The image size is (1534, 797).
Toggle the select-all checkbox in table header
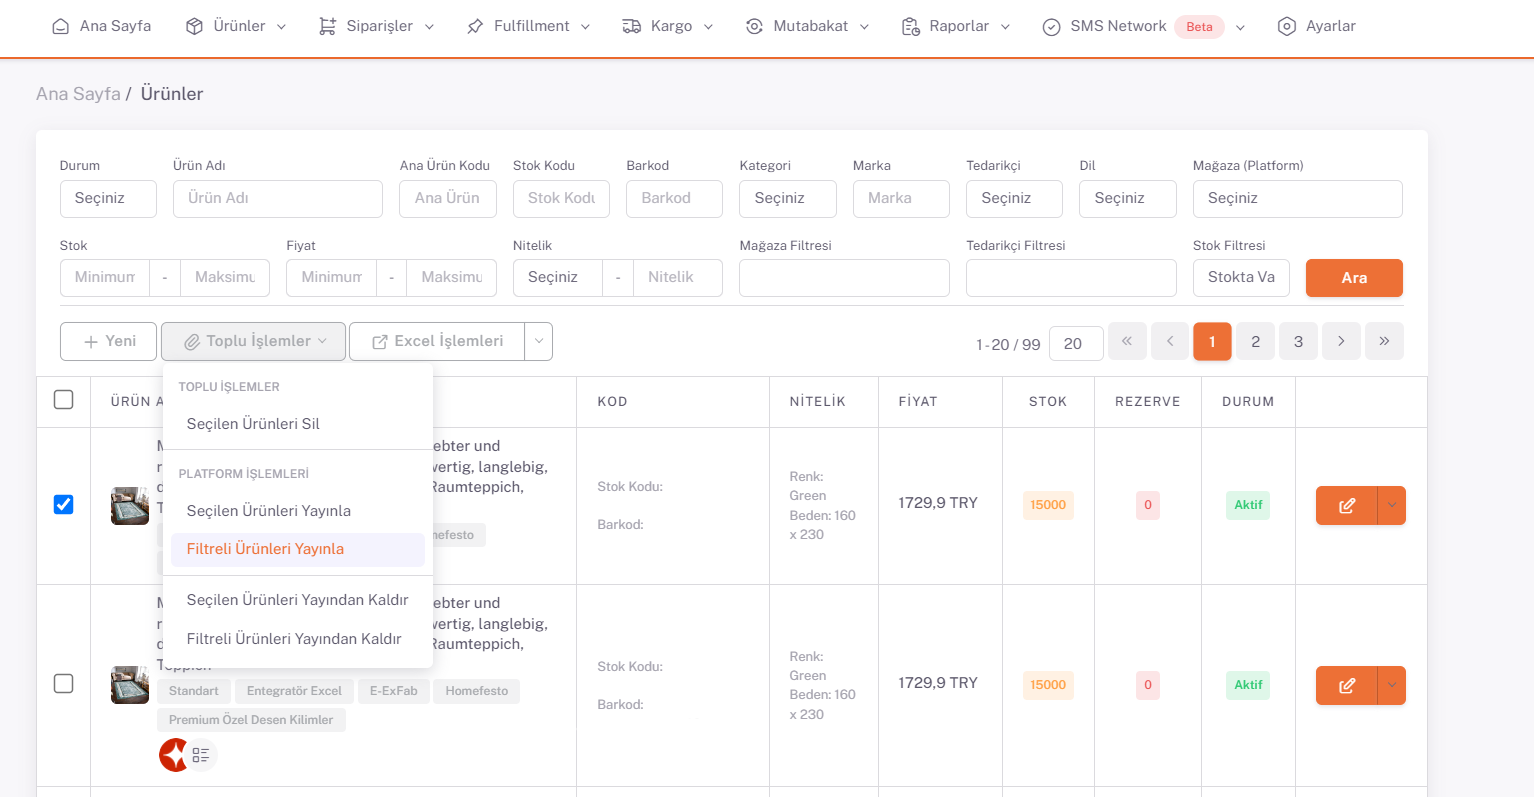click(x=64, y=400)
